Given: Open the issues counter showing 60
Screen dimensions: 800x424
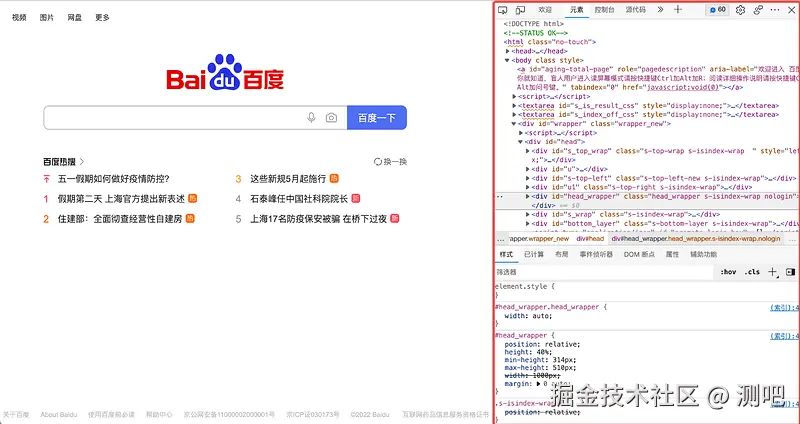Looking at the screenshot, I should [x=717, y=10].
